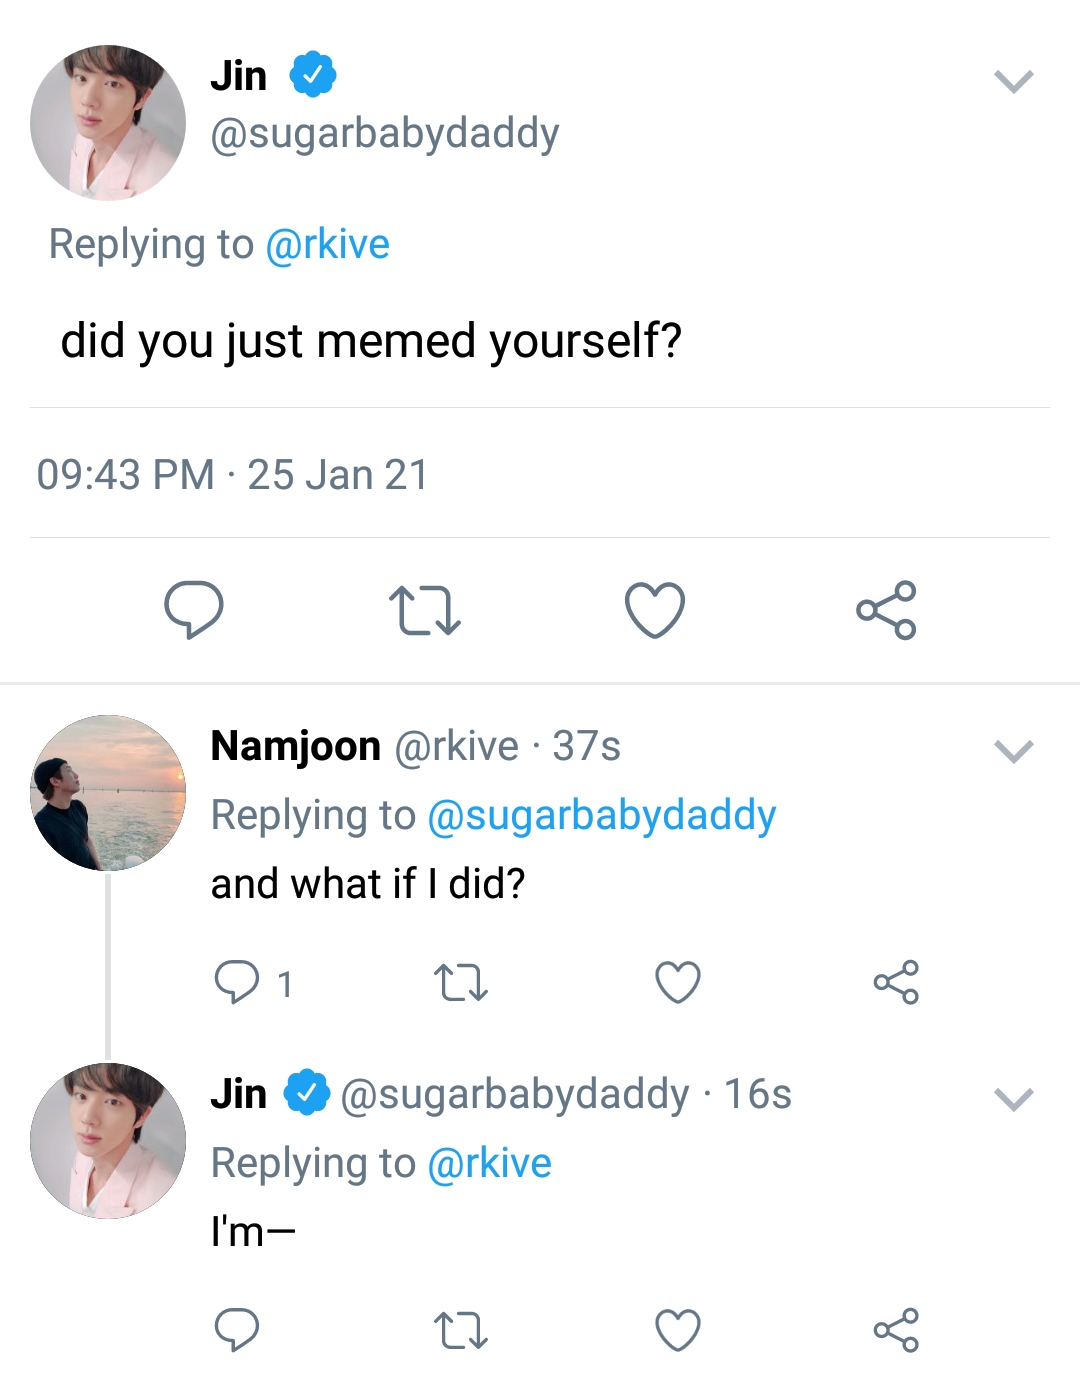The height and width of the screenshot is (1378, 1080).
Task: Reply to Jin's "I'm—" tweet
Action: [237, 1330]
